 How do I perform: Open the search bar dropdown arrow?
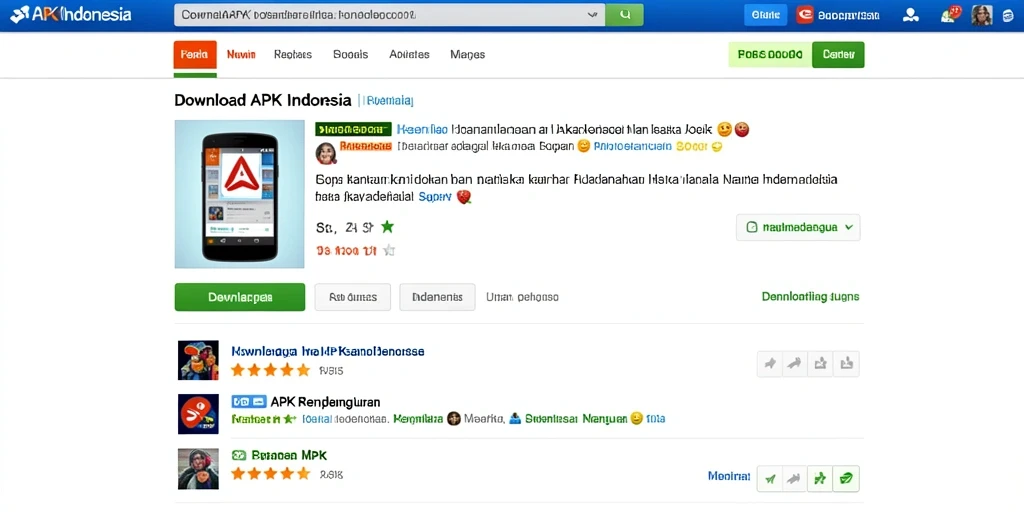coord(592,14)
